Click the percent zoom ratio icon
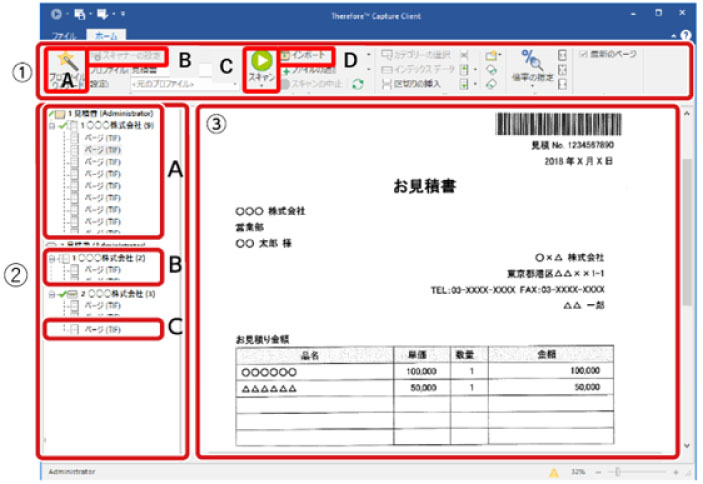The height and width of the screenshot is (484, 703). pos(532,59)
